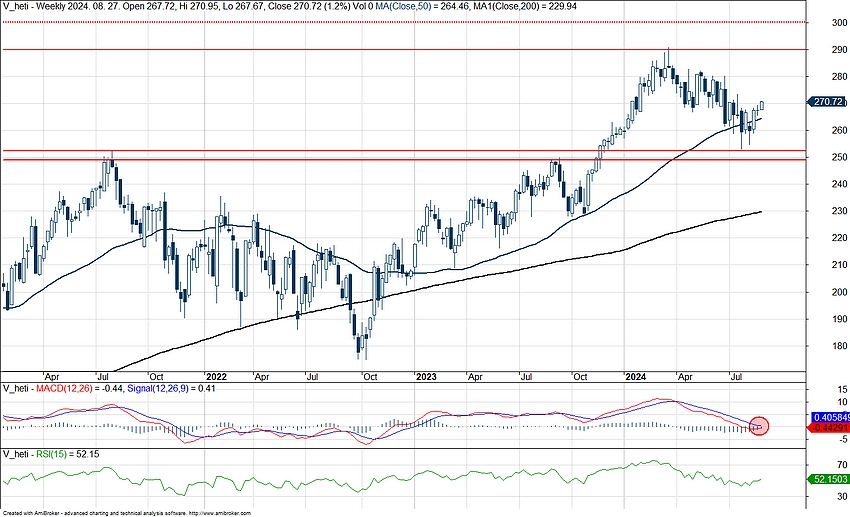Click the negative MACD value label -0.44291
Image resolution: width=850 pixels, height=517 pixels.
[827, 428]
